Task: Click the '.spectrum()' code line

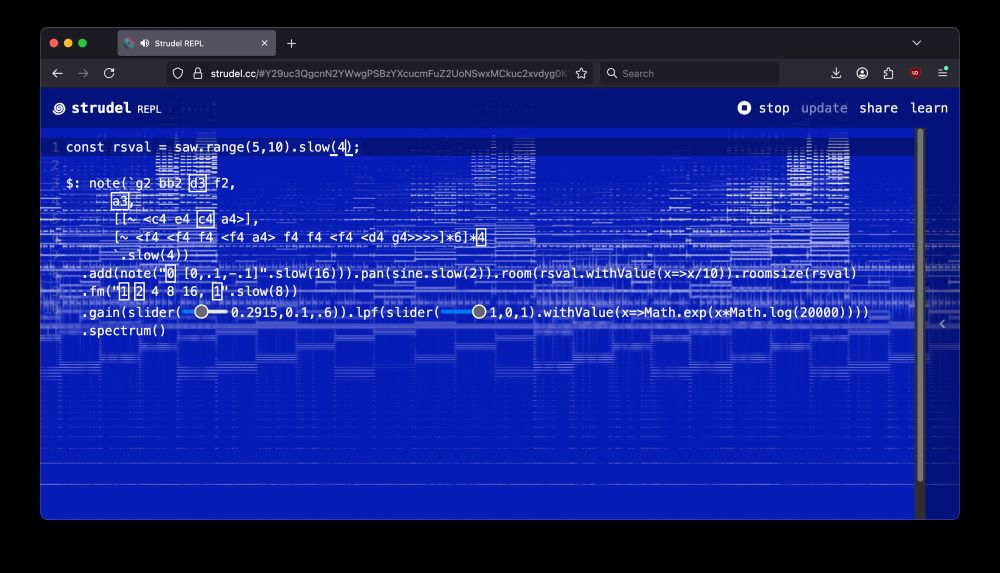Action: tap(124, 331)
